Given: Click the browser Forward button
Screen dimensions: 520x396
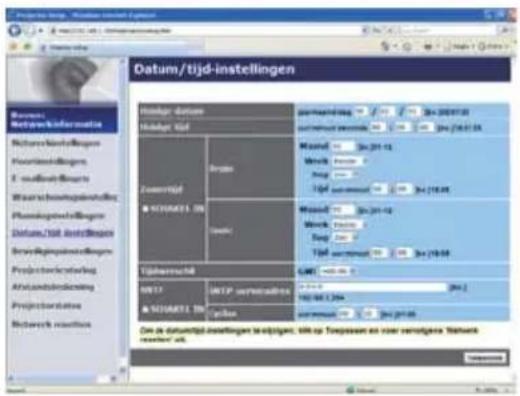Looking at the screenshot, I should point(30,31).
